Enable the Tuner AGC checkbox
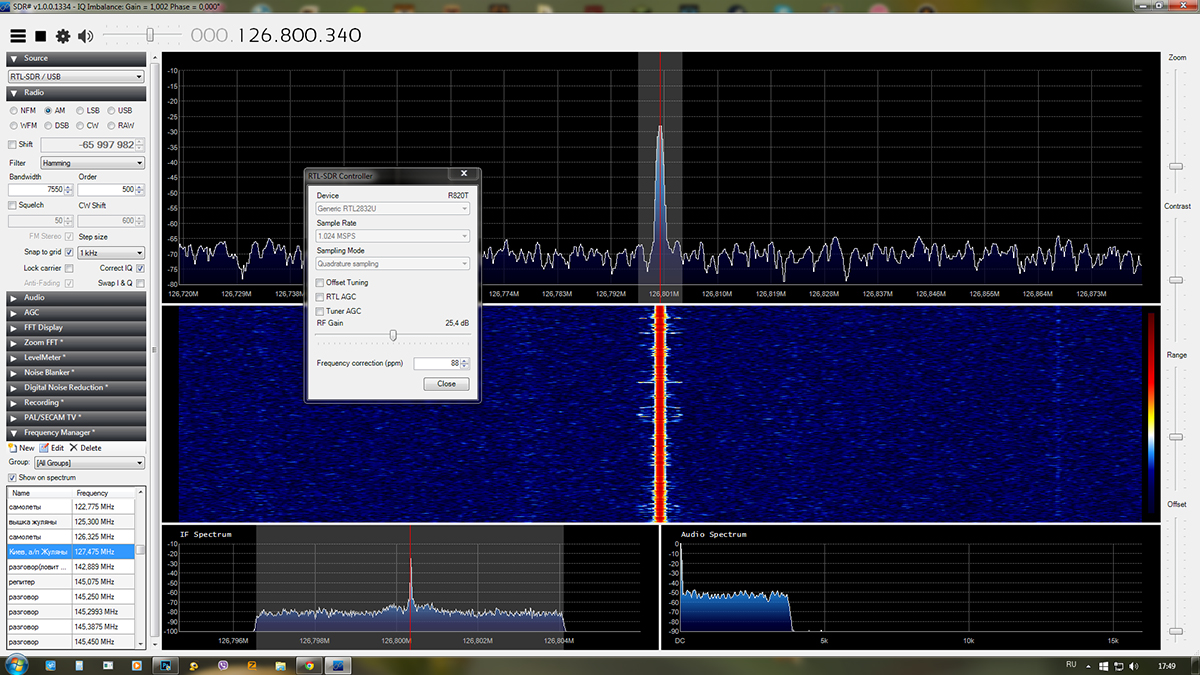This screenshot has width=1200, height=675. 320,311
